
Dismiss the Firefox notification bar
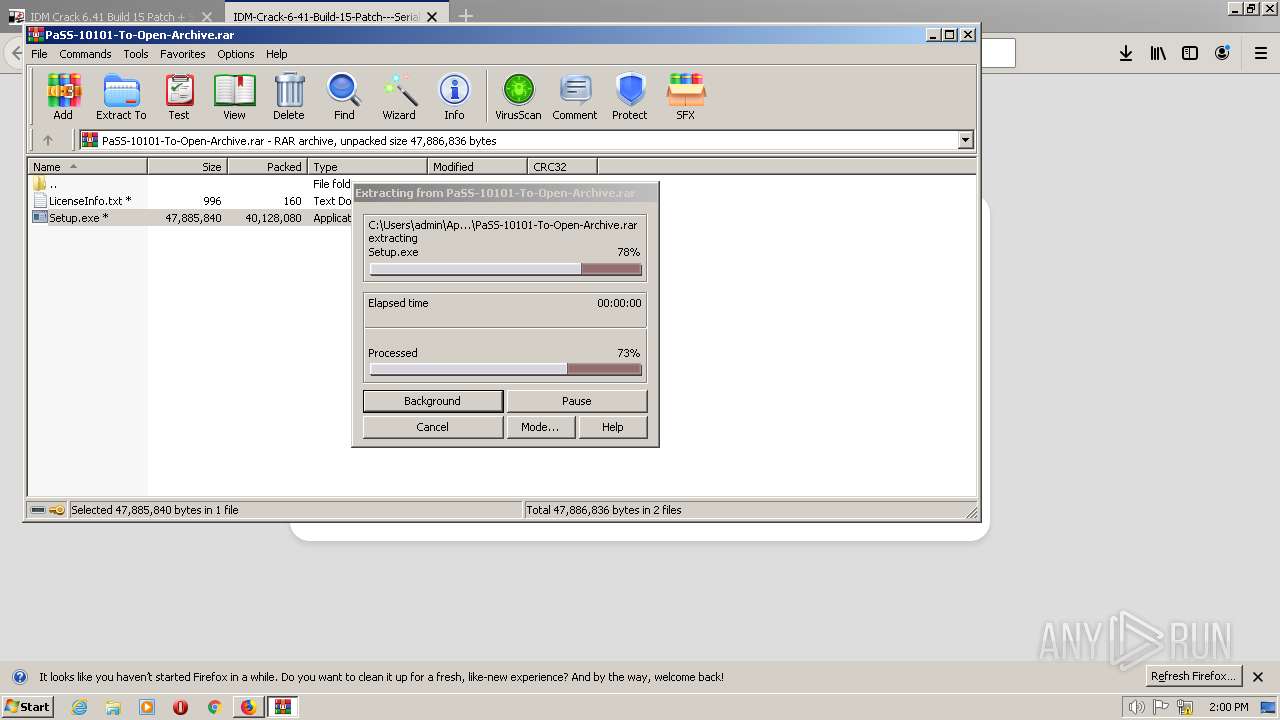(x=1258, y=677)
